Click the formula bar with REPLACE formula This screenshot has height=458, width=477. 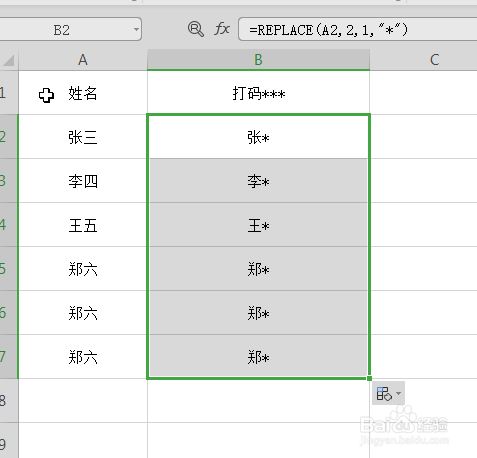click(358, 30)
